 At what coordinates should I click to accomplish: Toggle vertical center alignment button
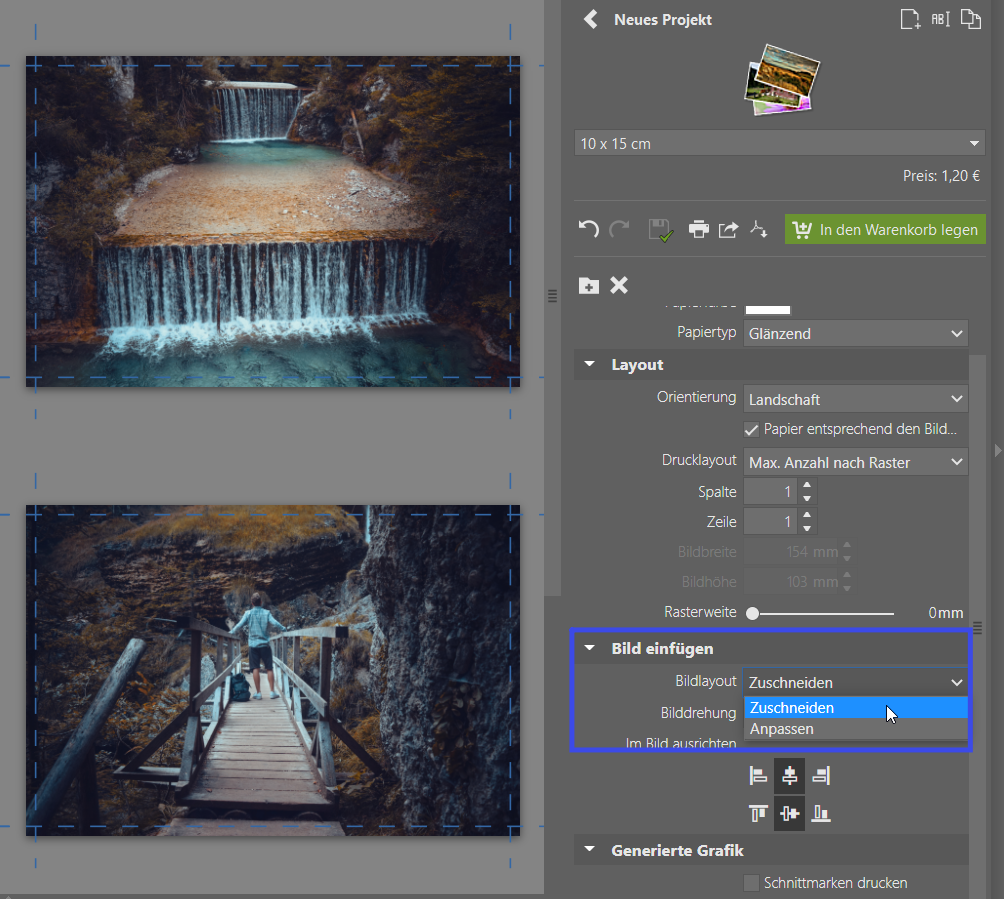pyautogui.click(x=789, y=813)
